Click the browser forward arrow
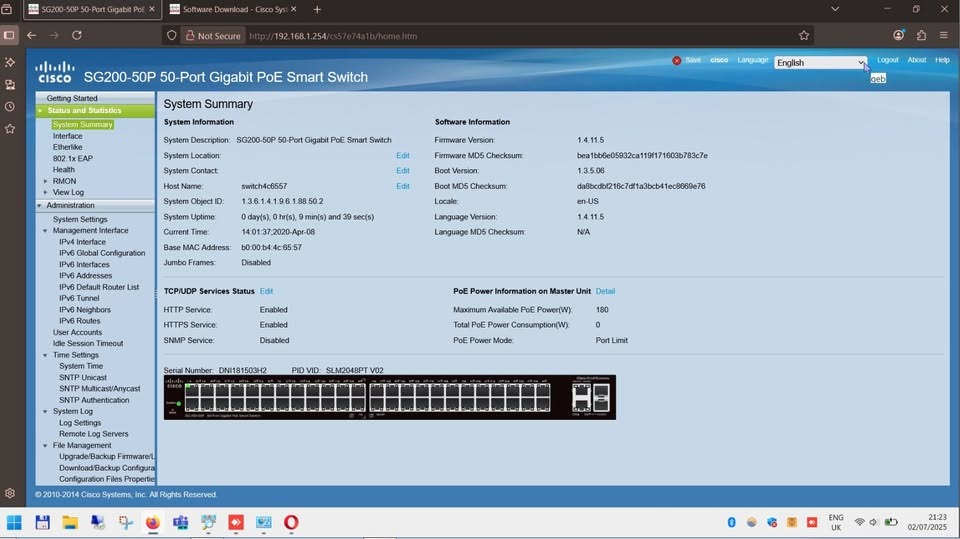The height and width of the screenshot is (539, 960). coord(54,36)
